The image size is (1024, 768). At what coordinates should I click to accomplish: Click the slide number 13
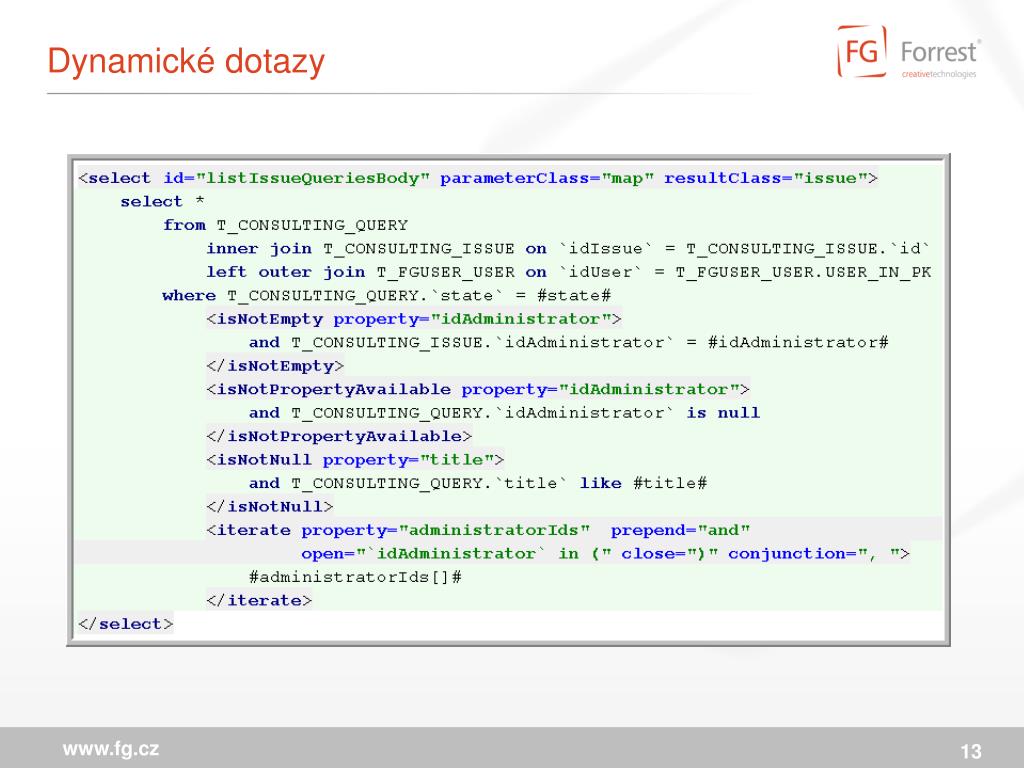[x=970, y=751]
